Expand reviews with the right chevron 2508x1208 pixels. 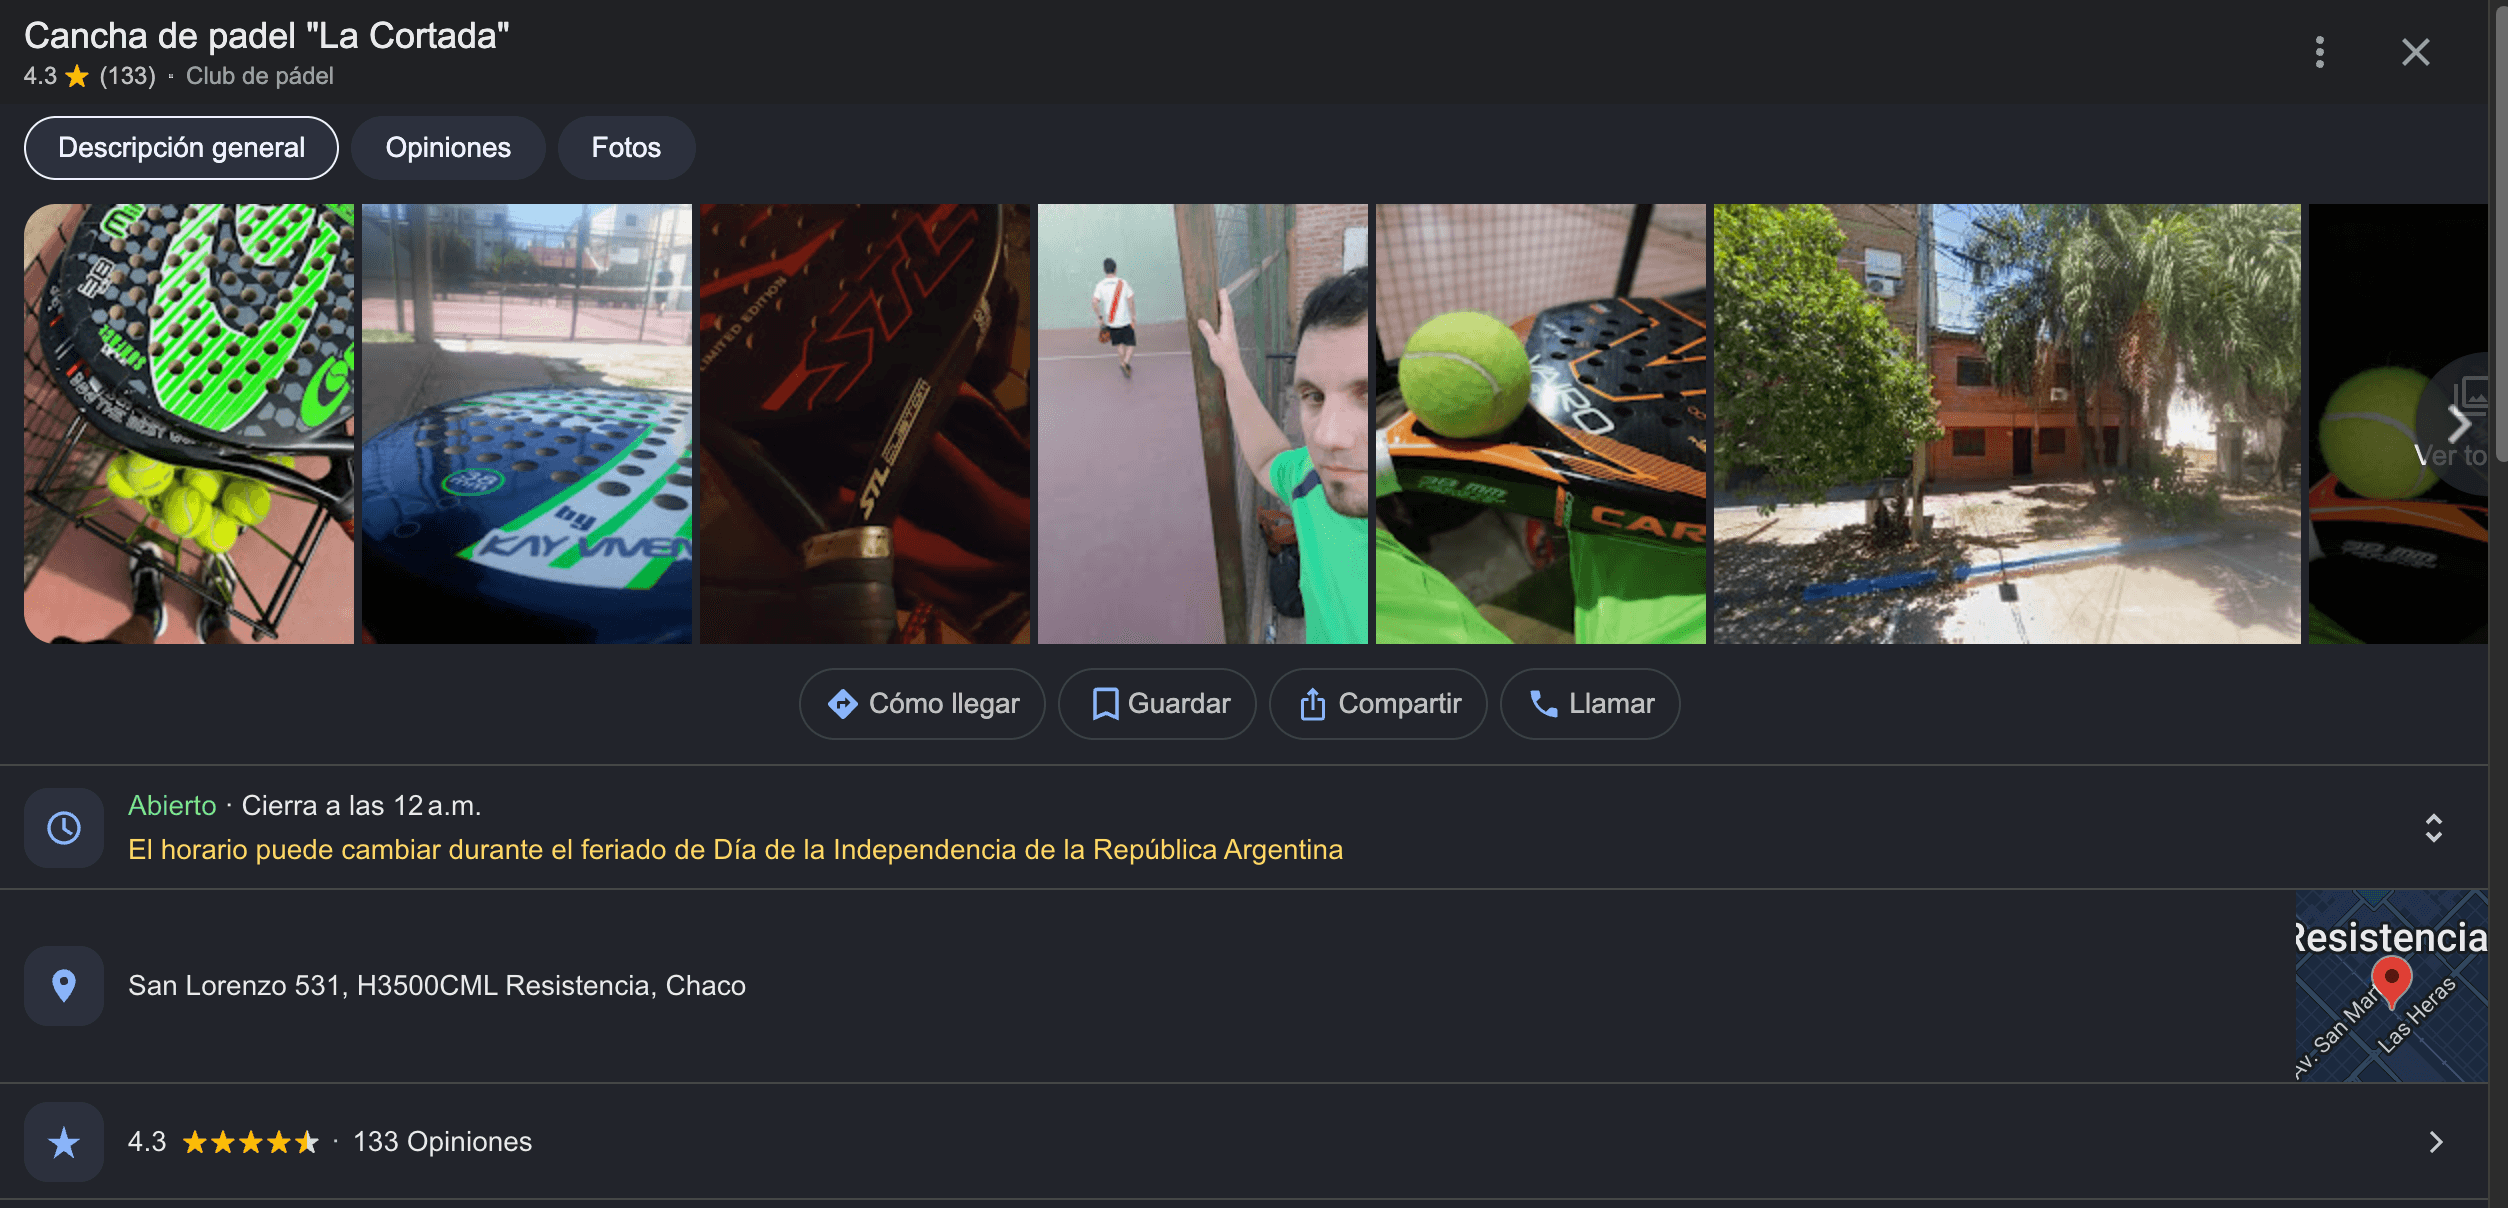[x=2436, y=1142]
